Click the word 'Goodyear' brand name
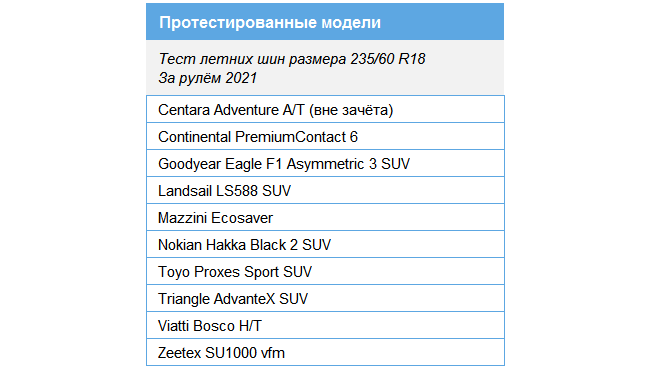Image resolution: width=650 pixels, height=369 pixels. (x=189, y=164)
